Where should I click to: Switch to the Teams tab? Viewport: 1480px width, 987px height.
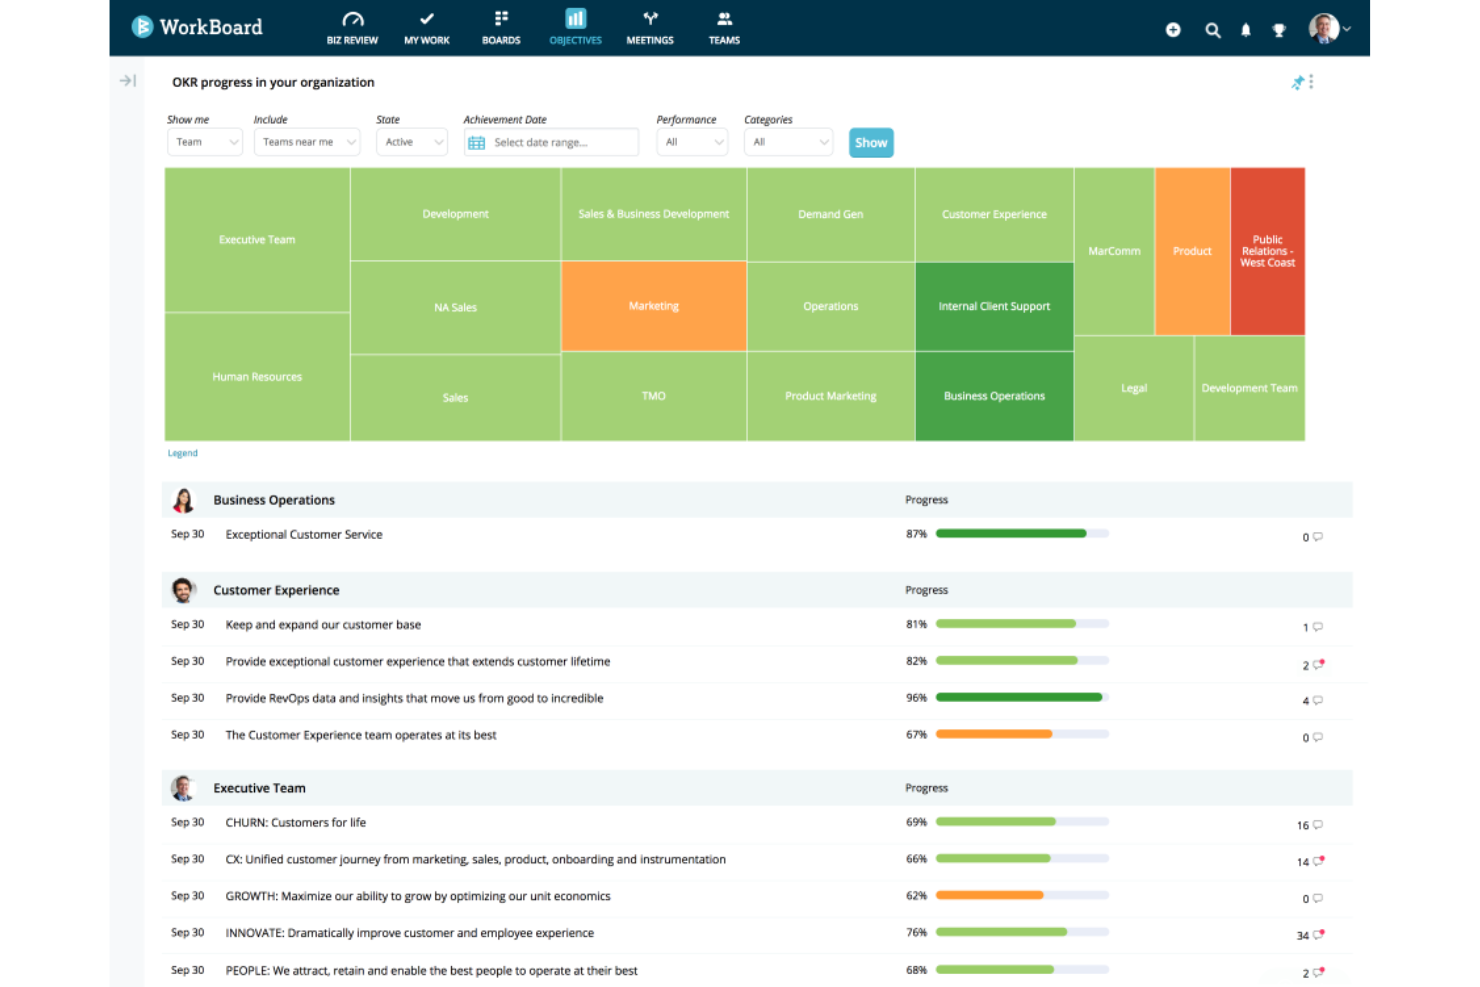coord(723,26)
